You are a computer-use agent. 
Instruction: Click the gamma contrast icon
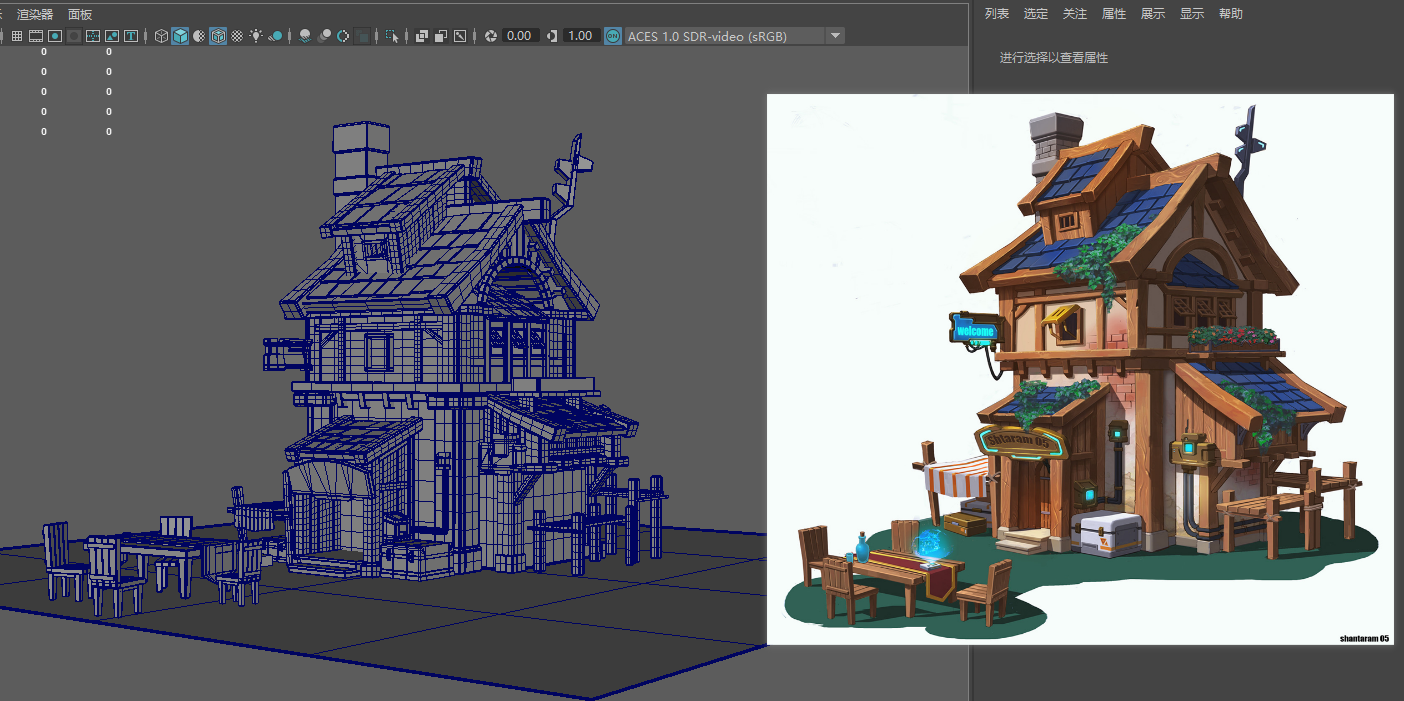coord(552,36)
